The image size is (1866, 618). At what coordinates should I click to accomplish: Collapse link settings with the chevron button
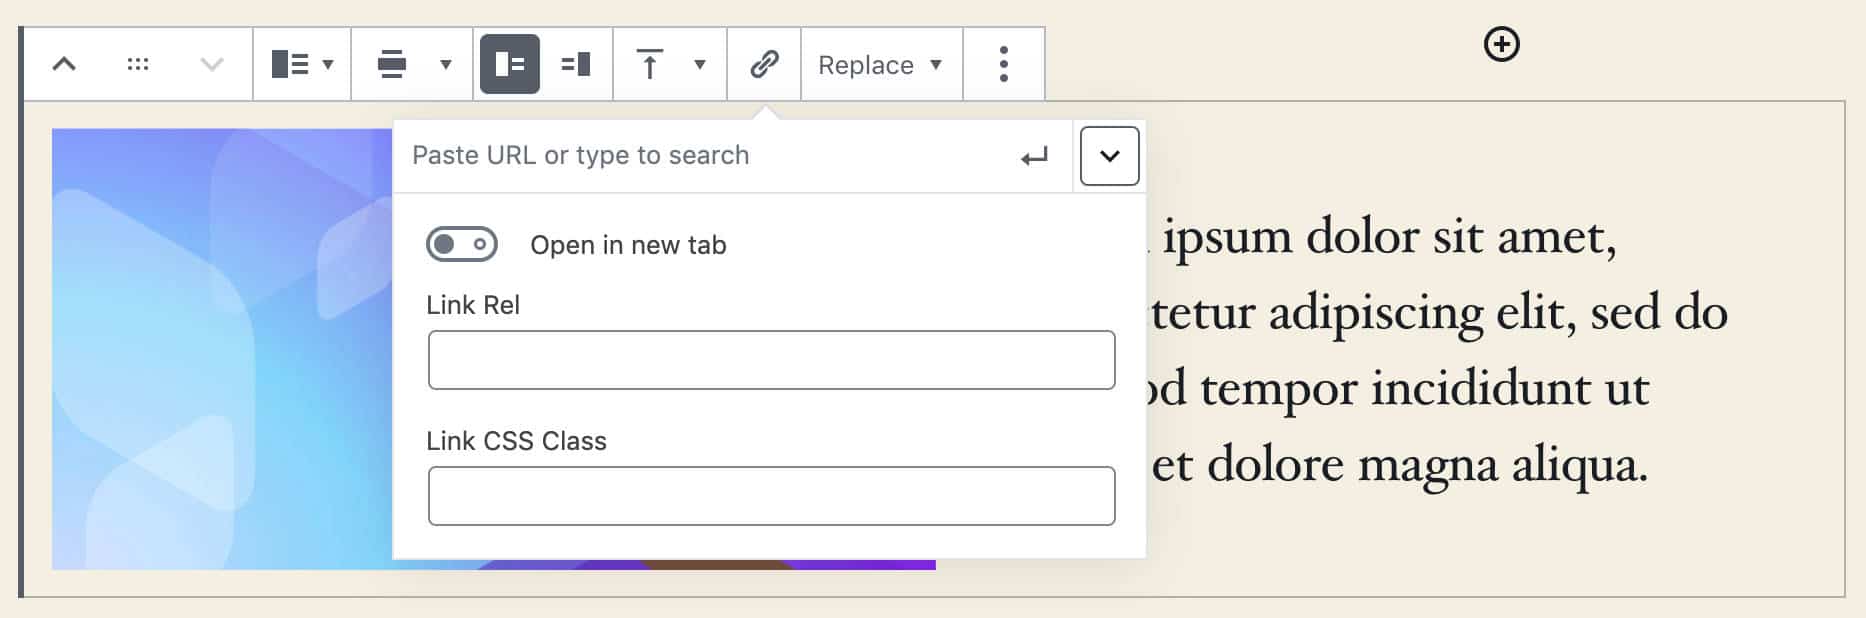click(1109, 156)
